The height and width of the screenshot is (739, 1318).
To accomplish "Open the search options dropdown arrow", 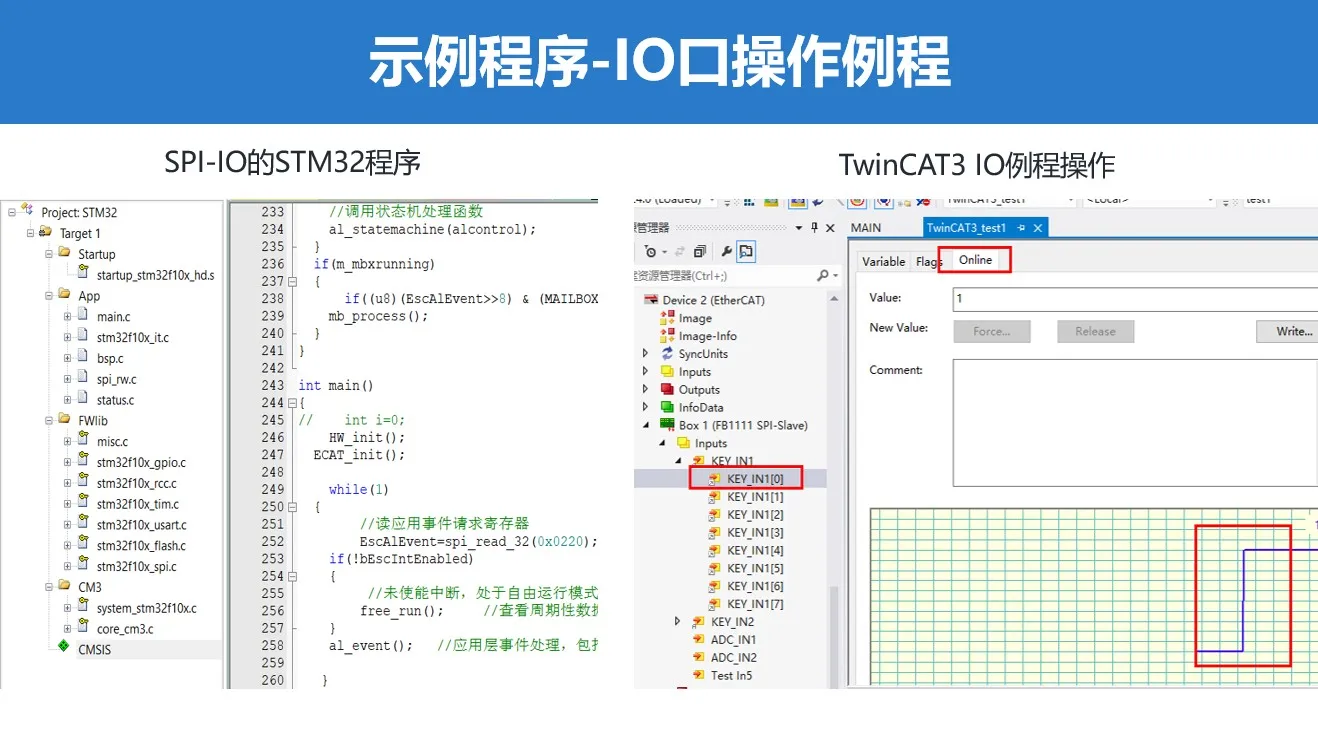I will [833, 276].
